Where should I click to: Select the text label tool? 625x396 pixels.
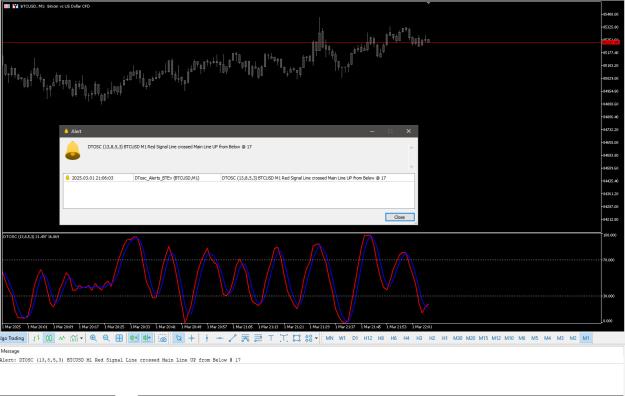(x=283, y=338)
